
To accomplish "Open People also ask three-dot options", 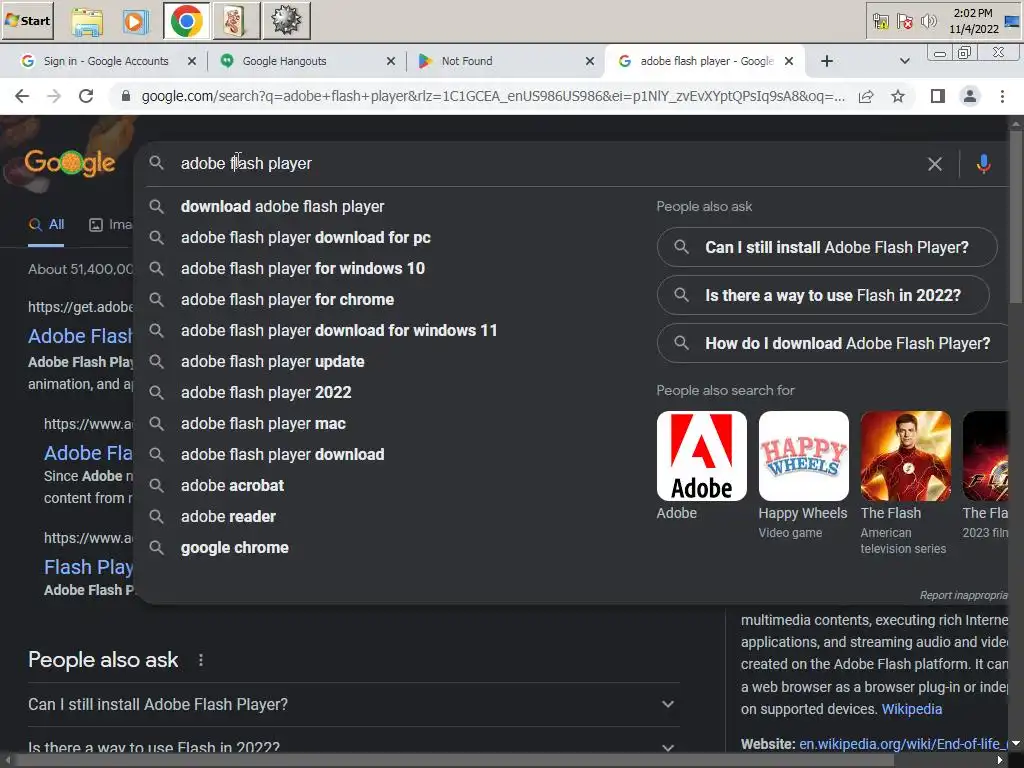I will point(201,660).
